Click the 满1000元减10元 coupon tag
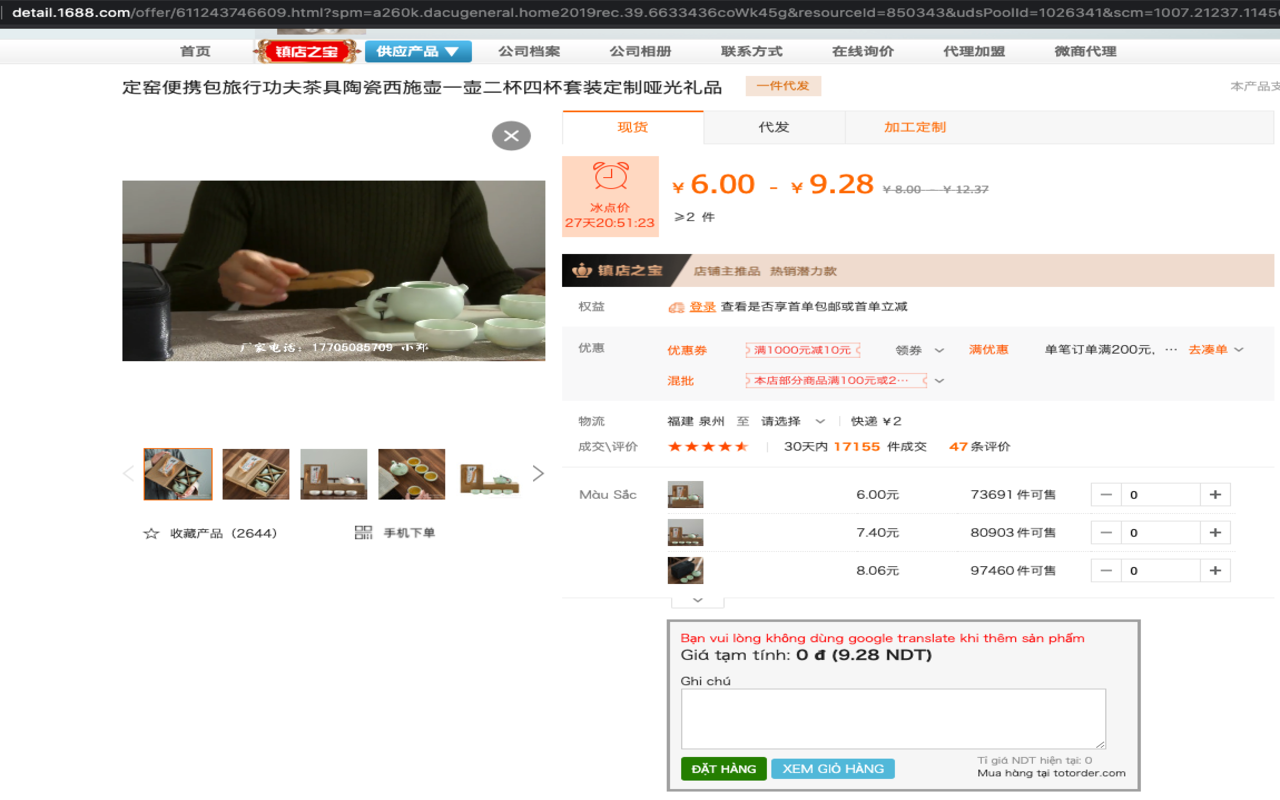 click(803, 350)
